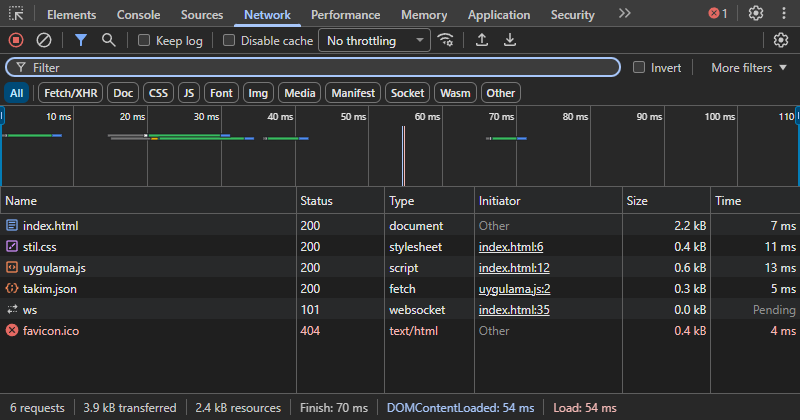This screenshot has width=800, height=420.
Task: Filter by Font requests
Action: coord(221,93)
